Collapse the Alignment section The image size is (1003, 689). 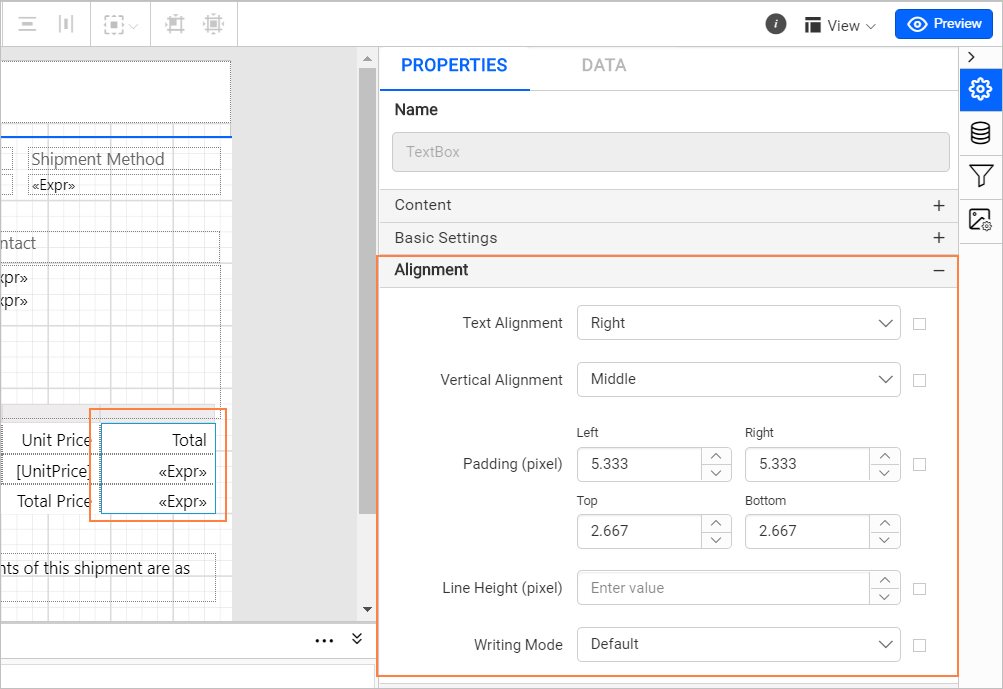[x=938, y=270]
